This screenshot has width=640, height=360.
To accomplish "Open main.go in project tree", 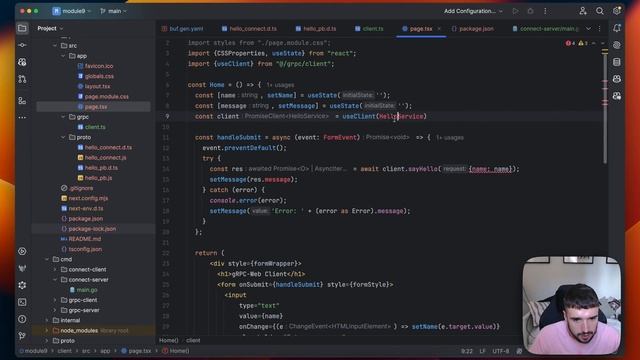I will pyautogui.click(x=83, y=290).
